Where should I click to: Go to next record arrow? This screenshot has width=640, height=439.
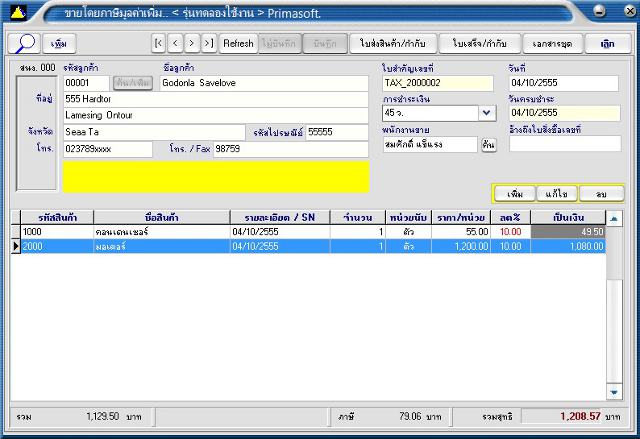pos(191,43)
